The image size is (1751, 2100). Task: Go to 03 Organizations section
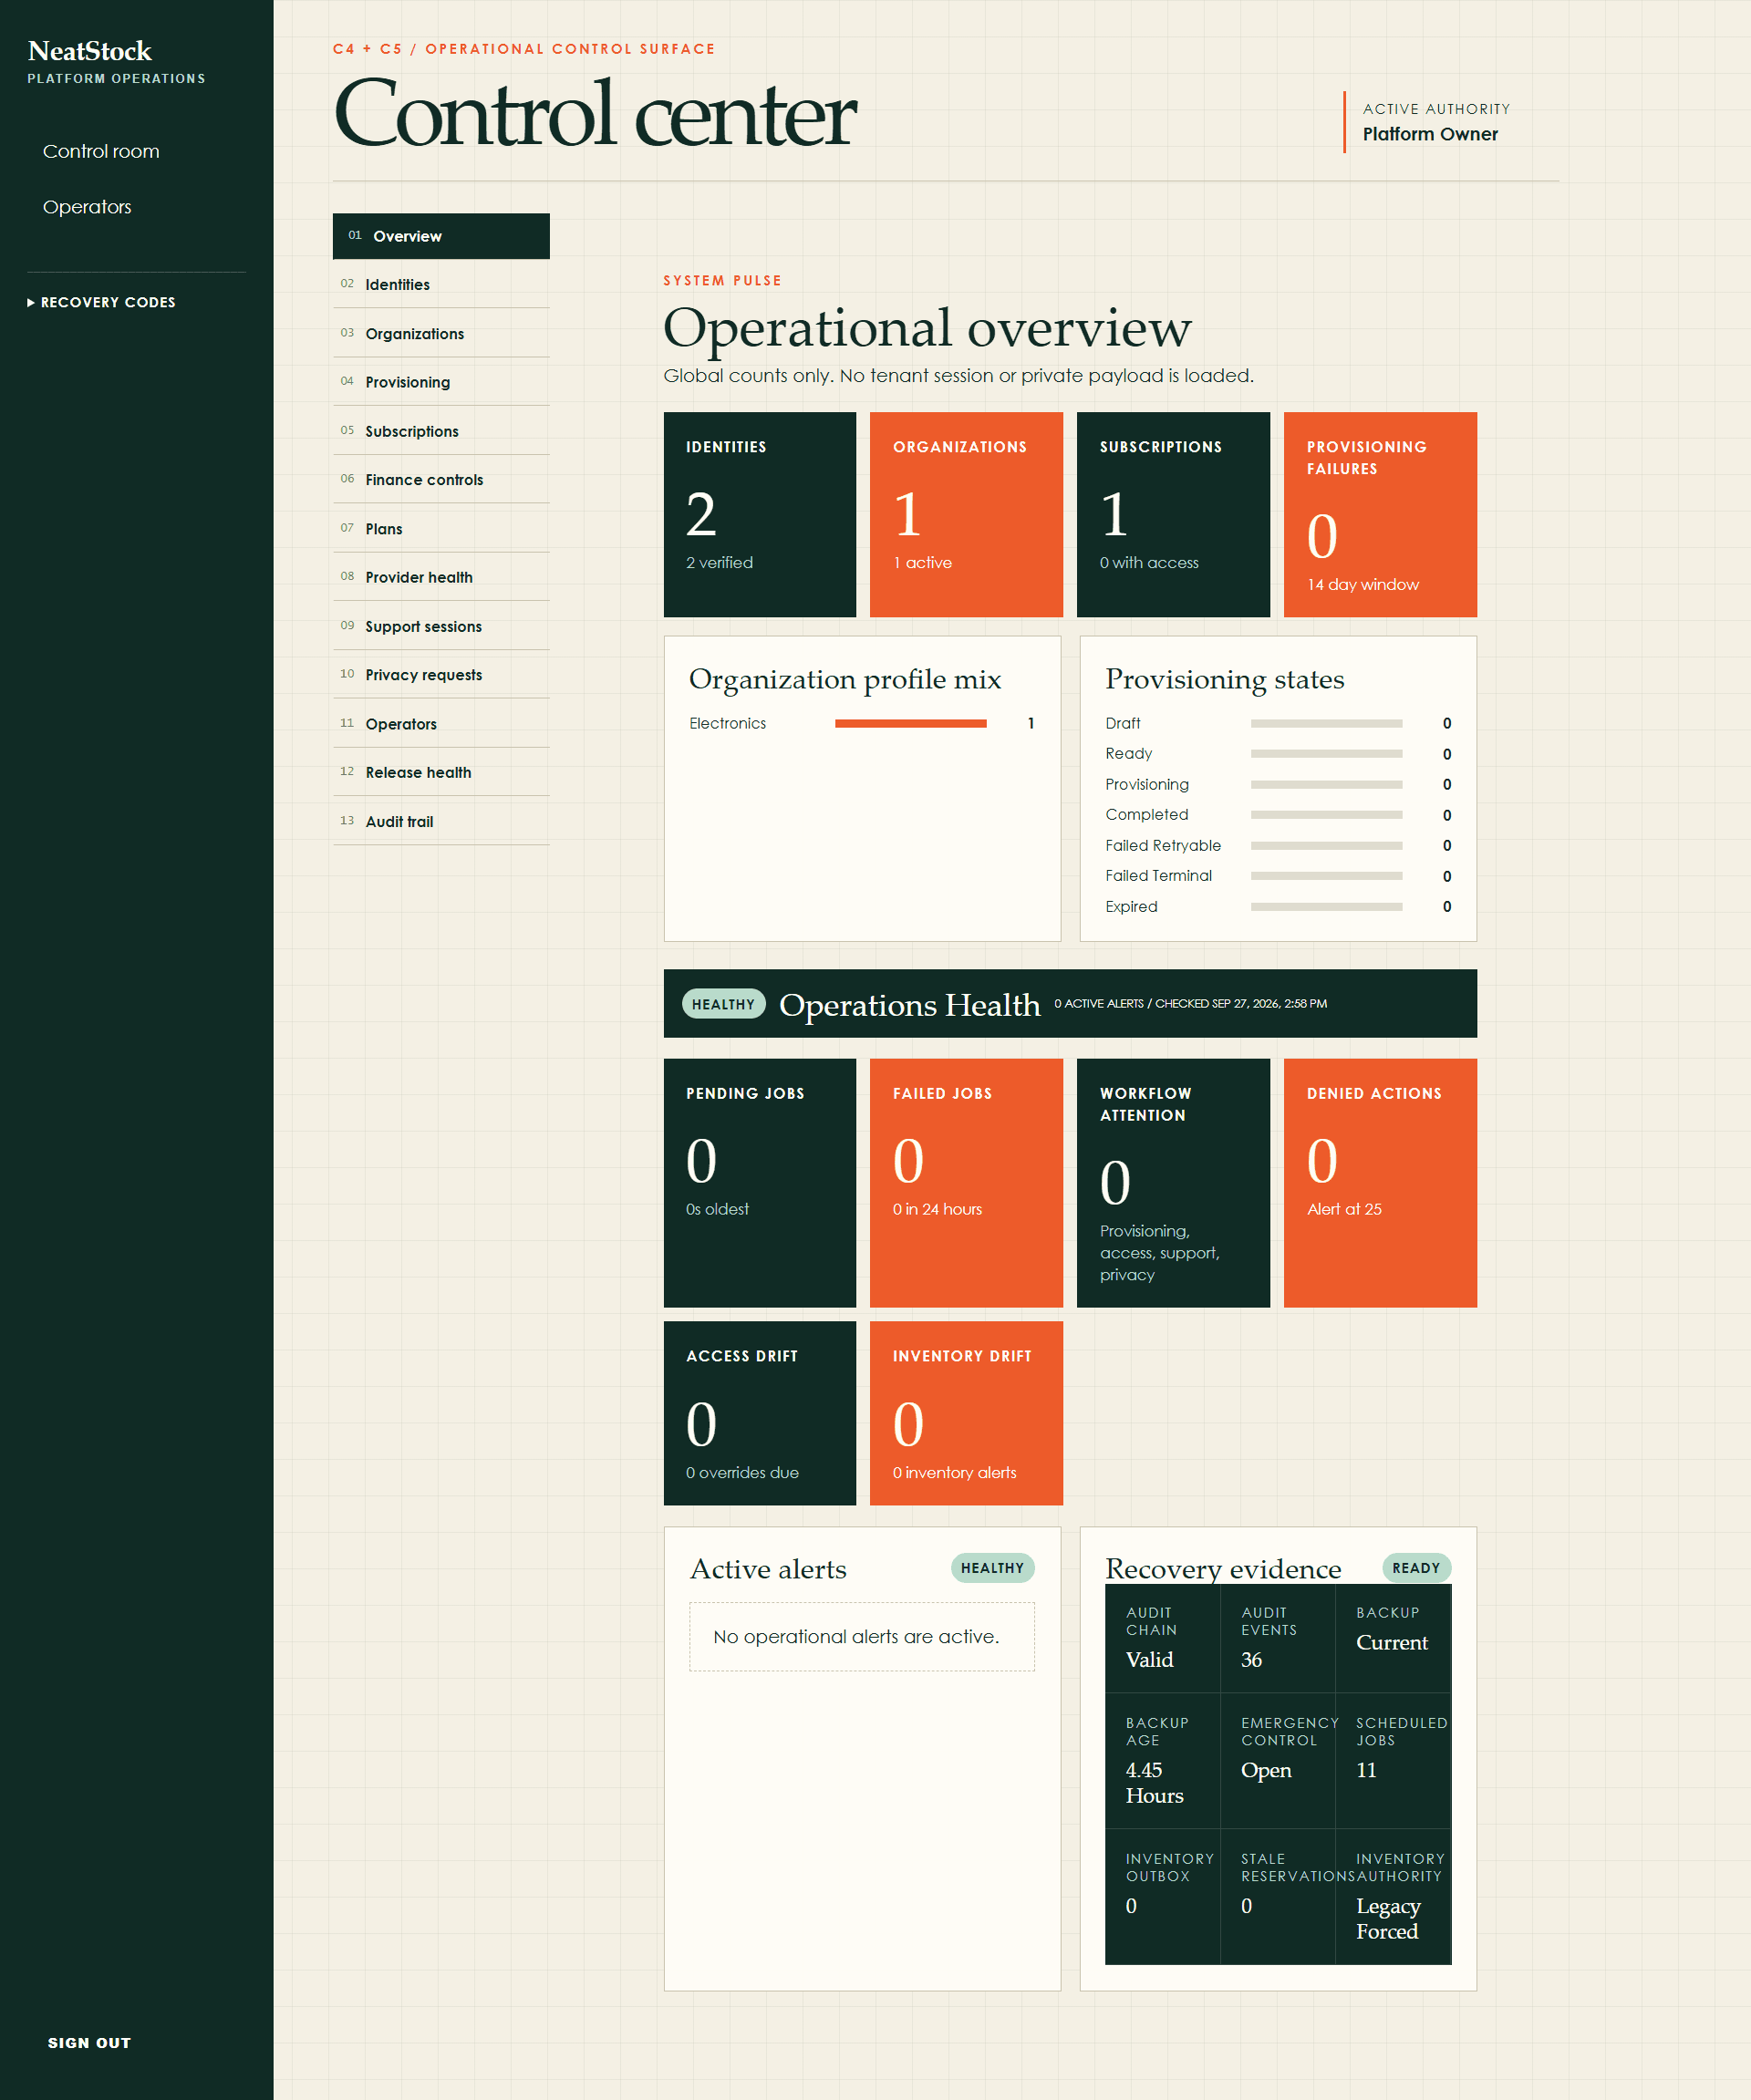(x=441, y=334)
